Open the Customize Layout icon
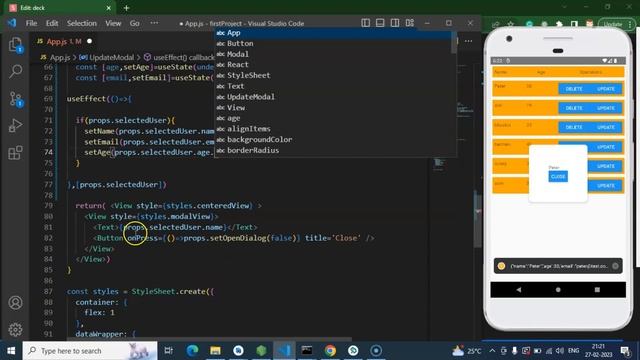 coord(410,23)
